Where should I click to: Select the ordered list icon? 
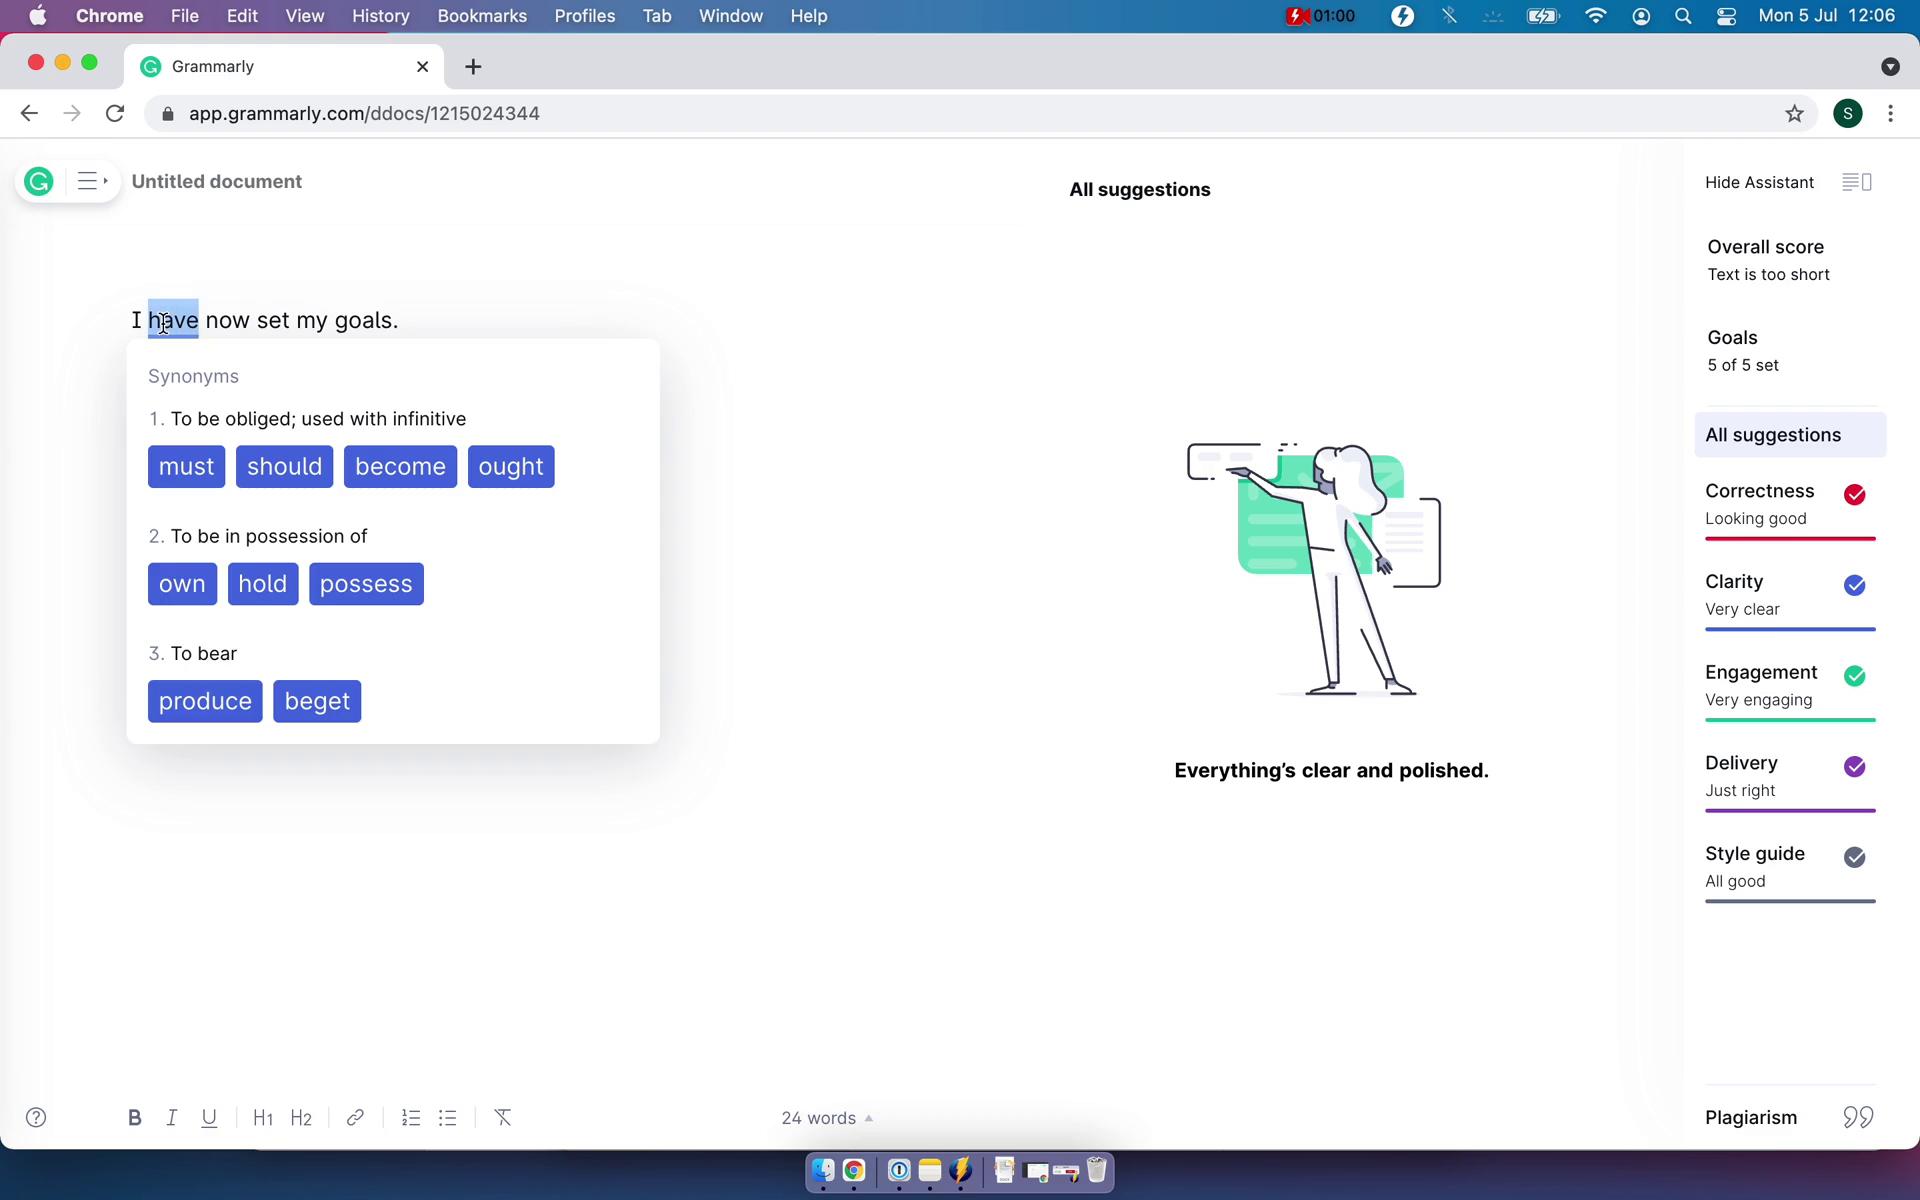tap(411, 1117)
